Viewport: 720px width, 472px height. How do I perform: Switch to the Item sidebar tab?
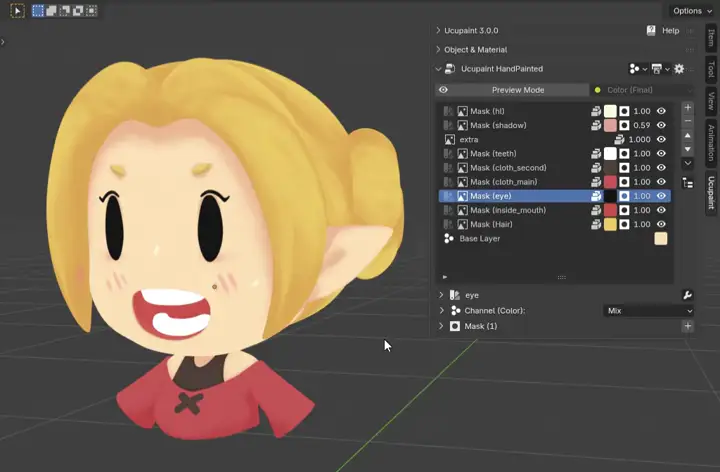coord(712,38)
